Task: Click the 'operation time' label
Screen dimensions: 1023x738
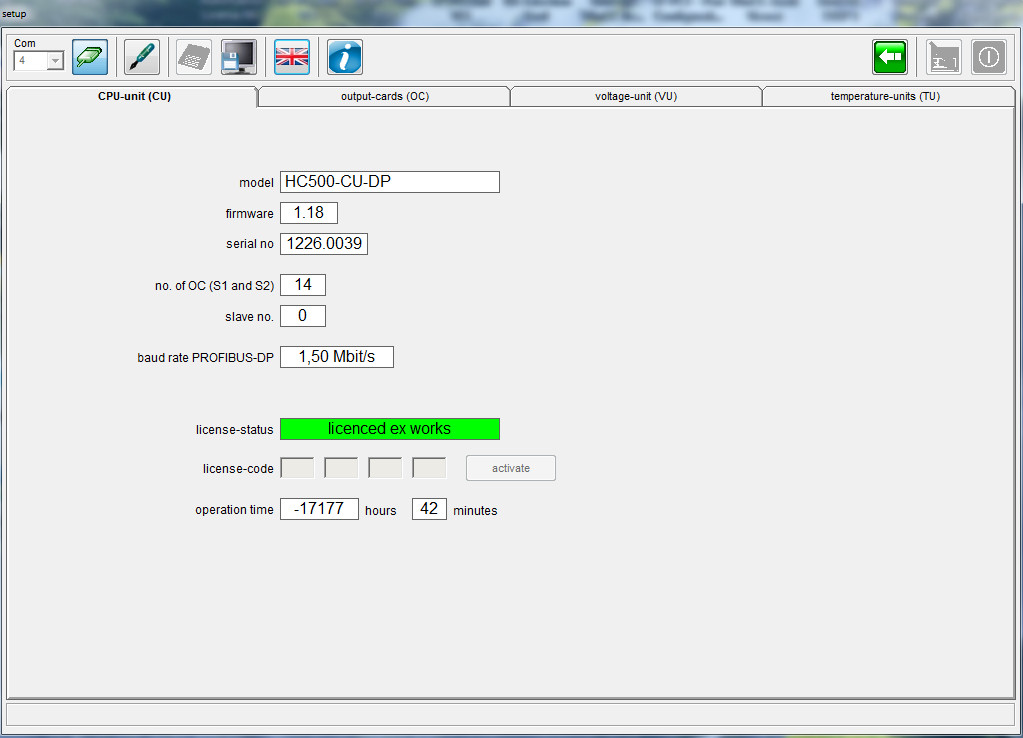Action: 234,510
